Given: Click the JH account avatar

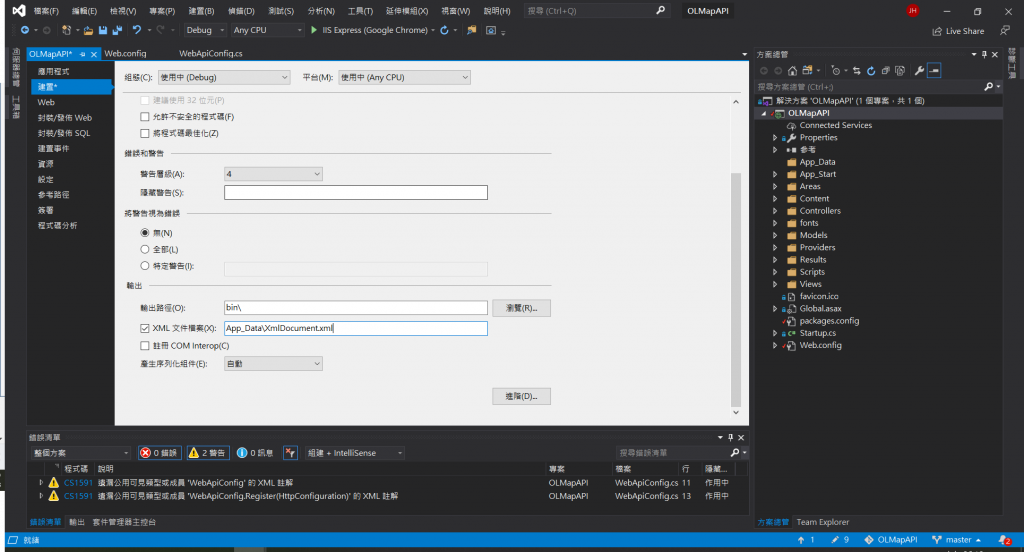Looking at the screenshot, I should 913,10.
